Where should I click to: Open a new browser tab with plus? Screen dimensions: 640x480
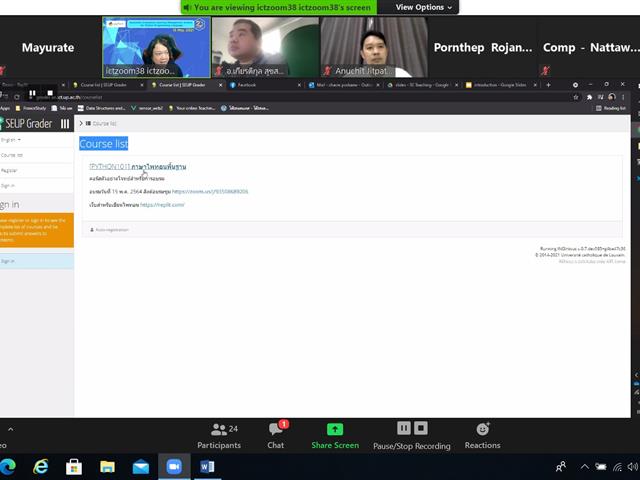click(x=548, y=85)
